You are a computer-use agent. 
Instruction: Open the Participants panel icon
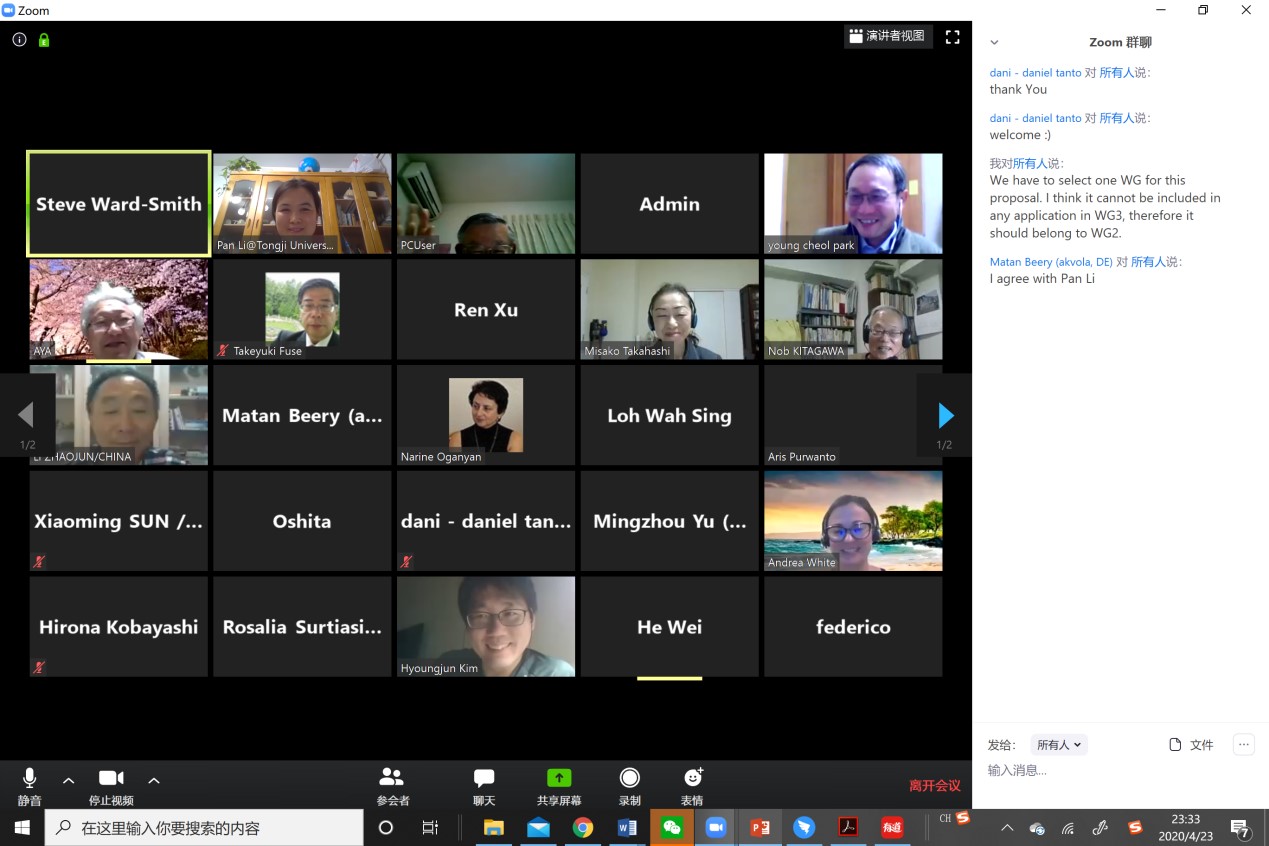[x=392, y=778]
